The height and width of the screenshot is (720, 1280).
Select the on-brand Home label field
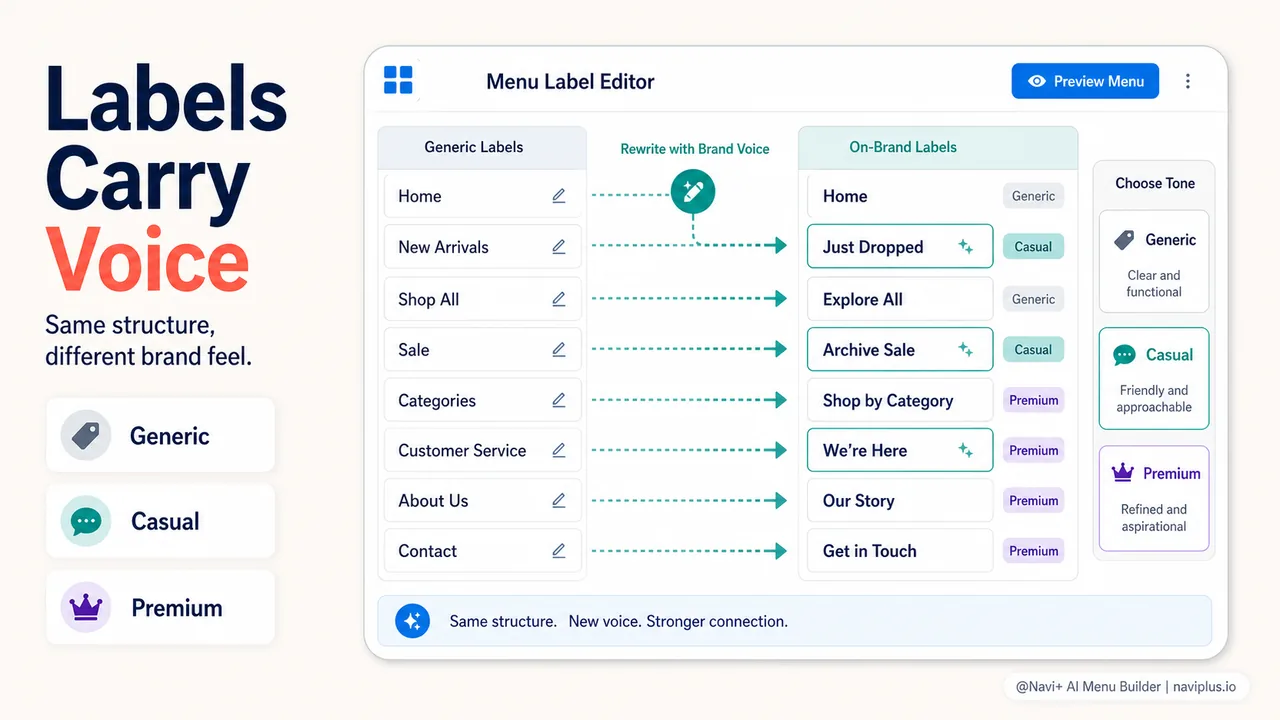pyautogui.click(x=900, y=196)
